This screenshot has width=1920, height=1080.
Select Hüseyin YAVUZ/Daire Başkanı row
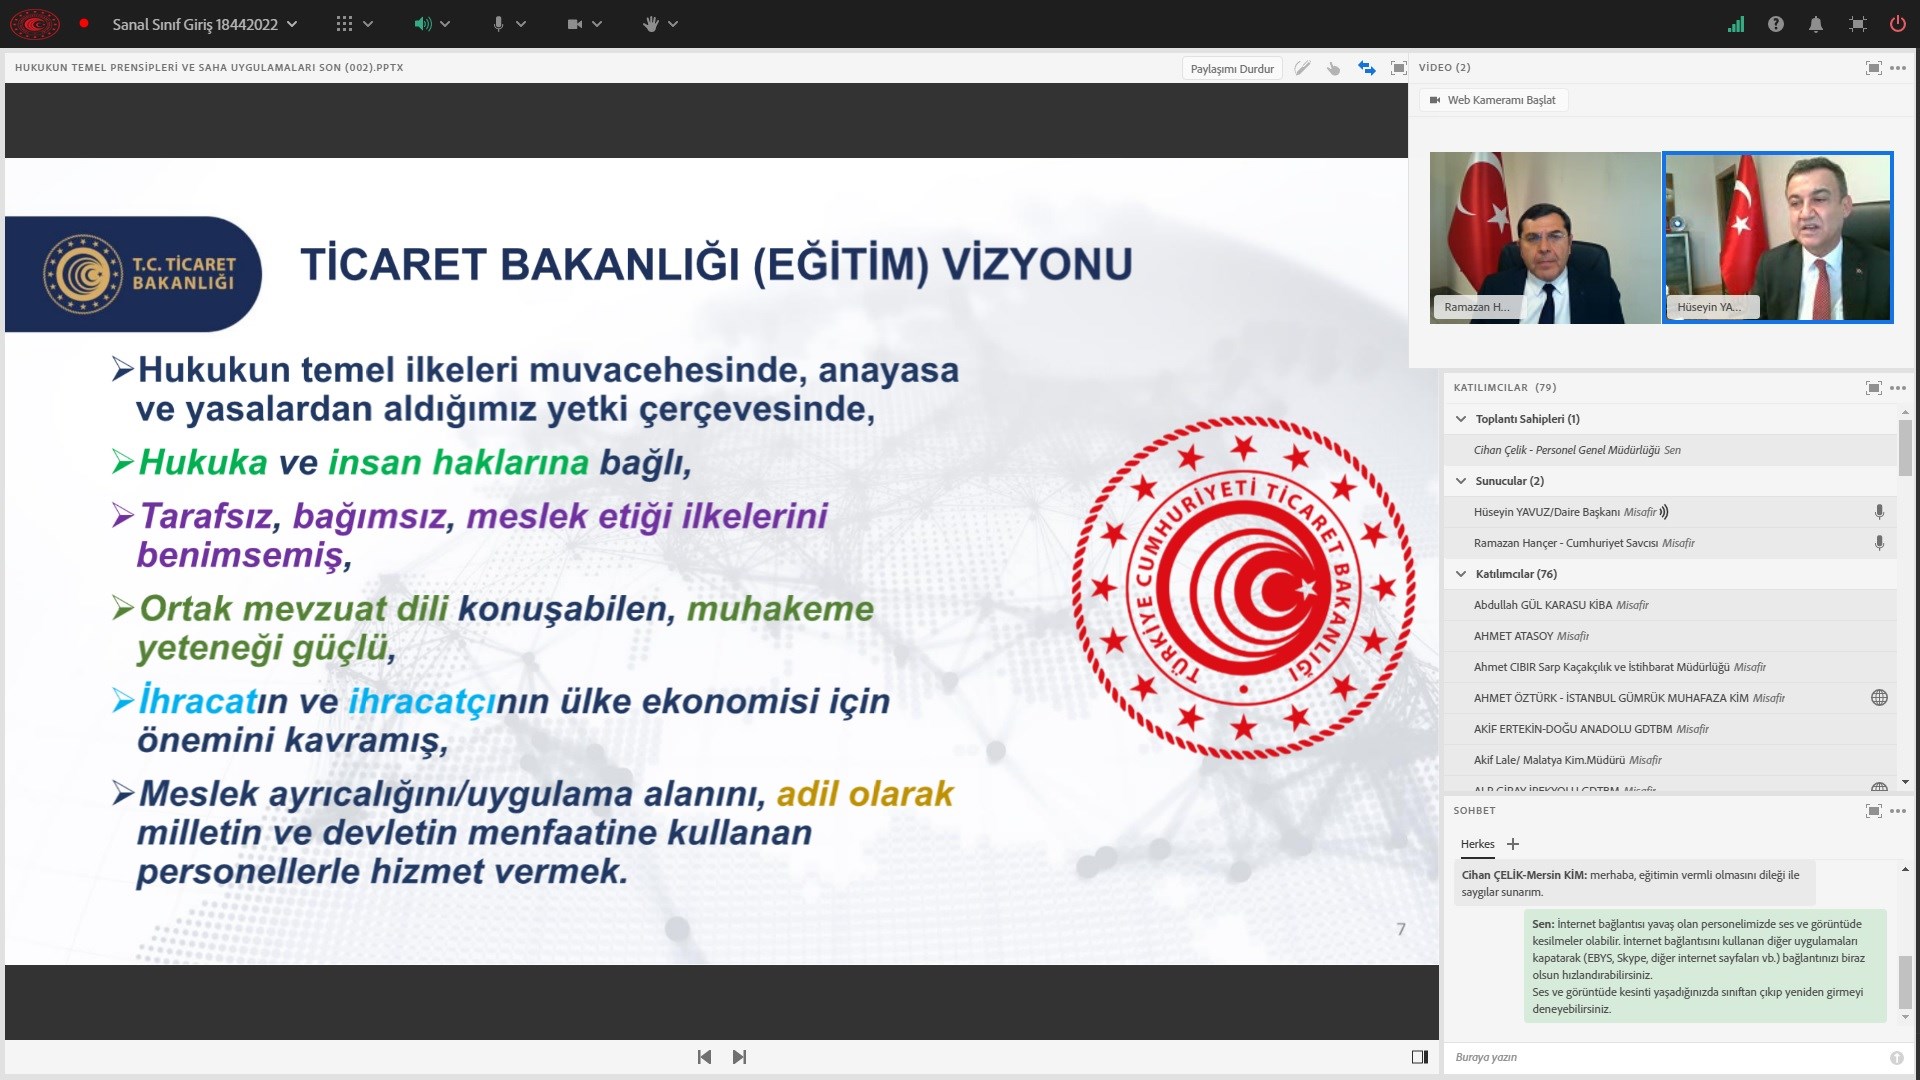(1671, 512)
